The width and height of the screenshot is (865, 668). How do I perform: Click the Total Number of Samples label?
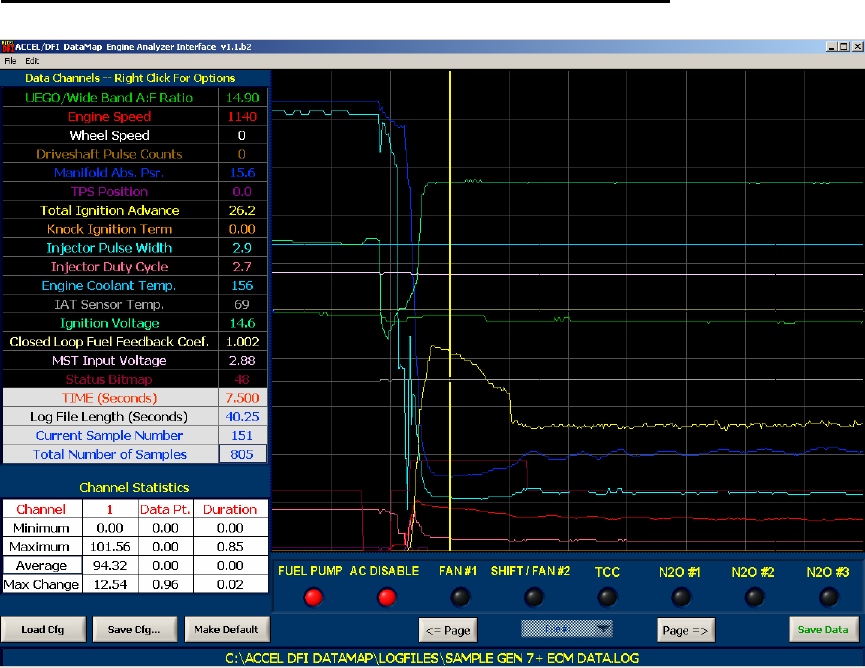109,454
